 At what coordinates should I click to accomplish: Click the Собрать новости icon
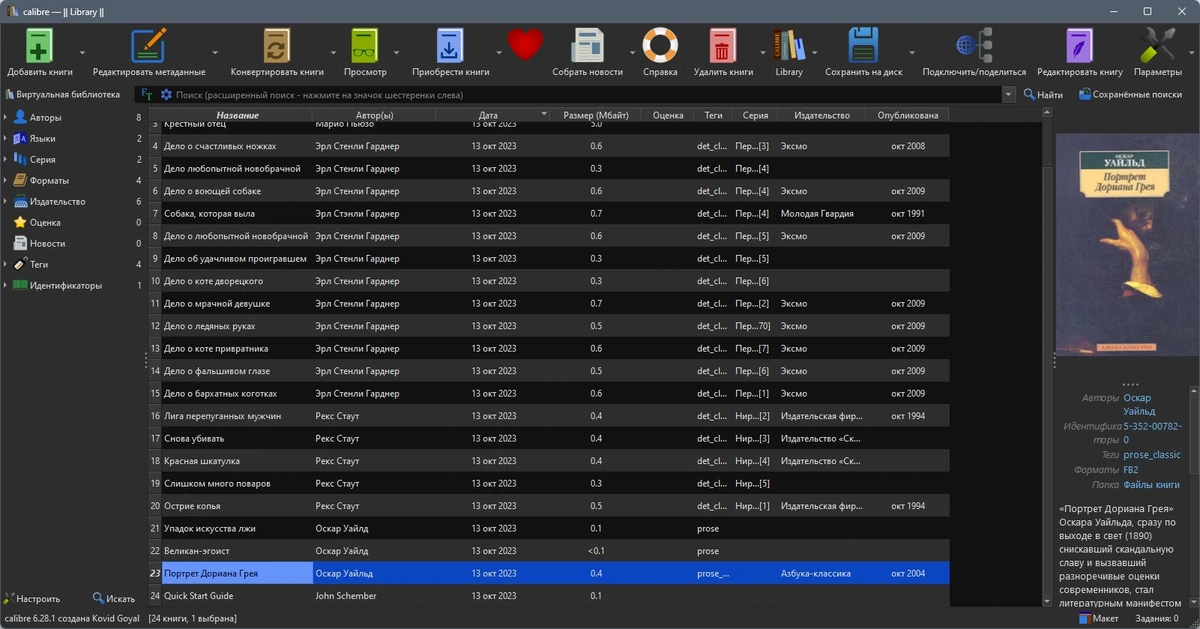click(588, 47)
